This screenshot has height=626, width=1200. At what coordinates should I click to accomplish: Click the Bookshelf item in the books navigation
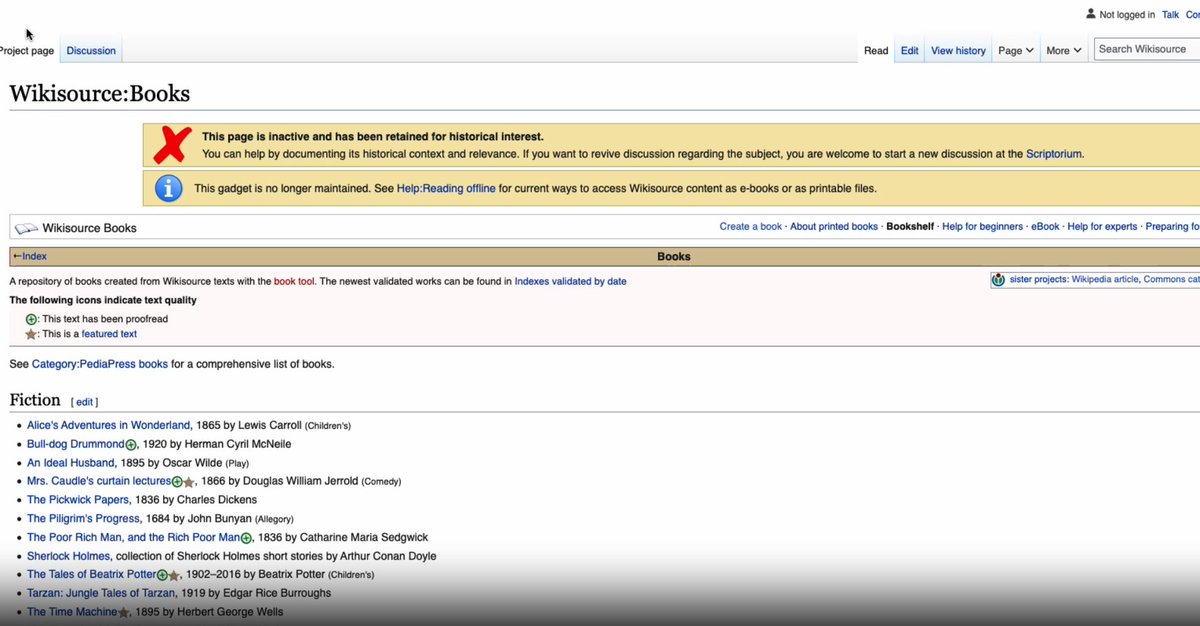point(910,227)
